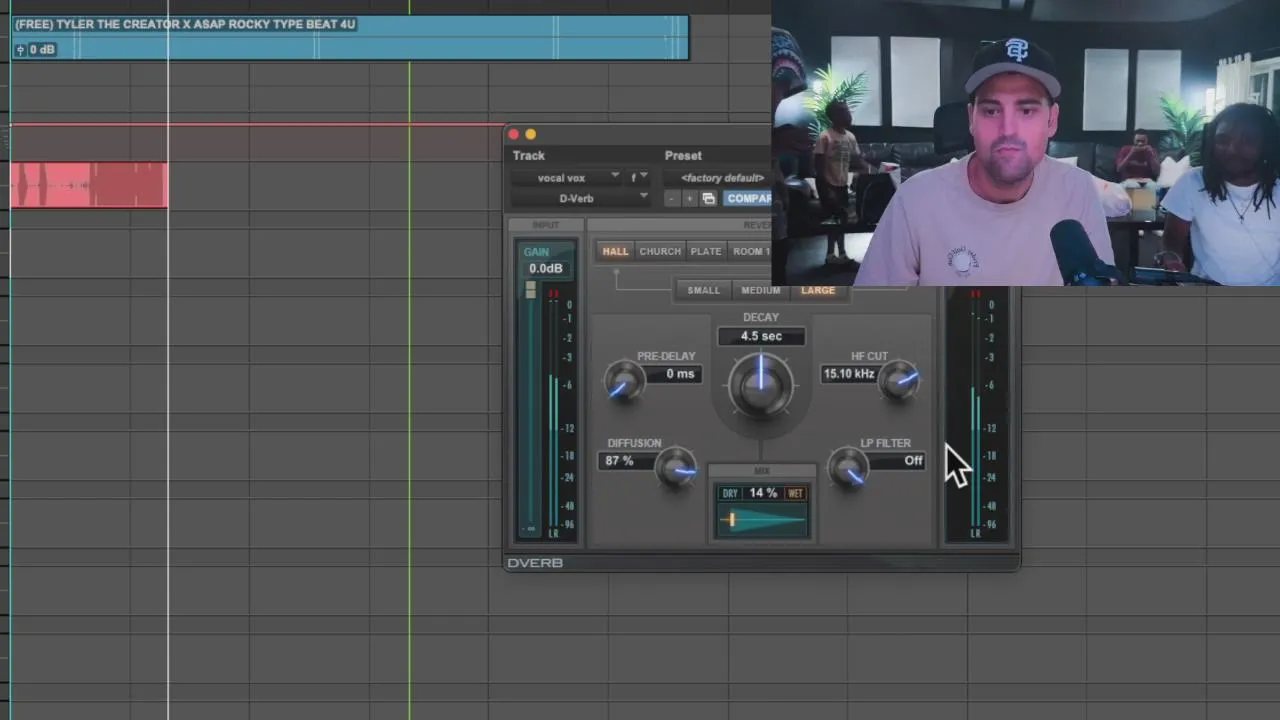Set reverb size to LARGE
Image resolution: width=1280 pixels, height=720 pixels.
point(818,290)
